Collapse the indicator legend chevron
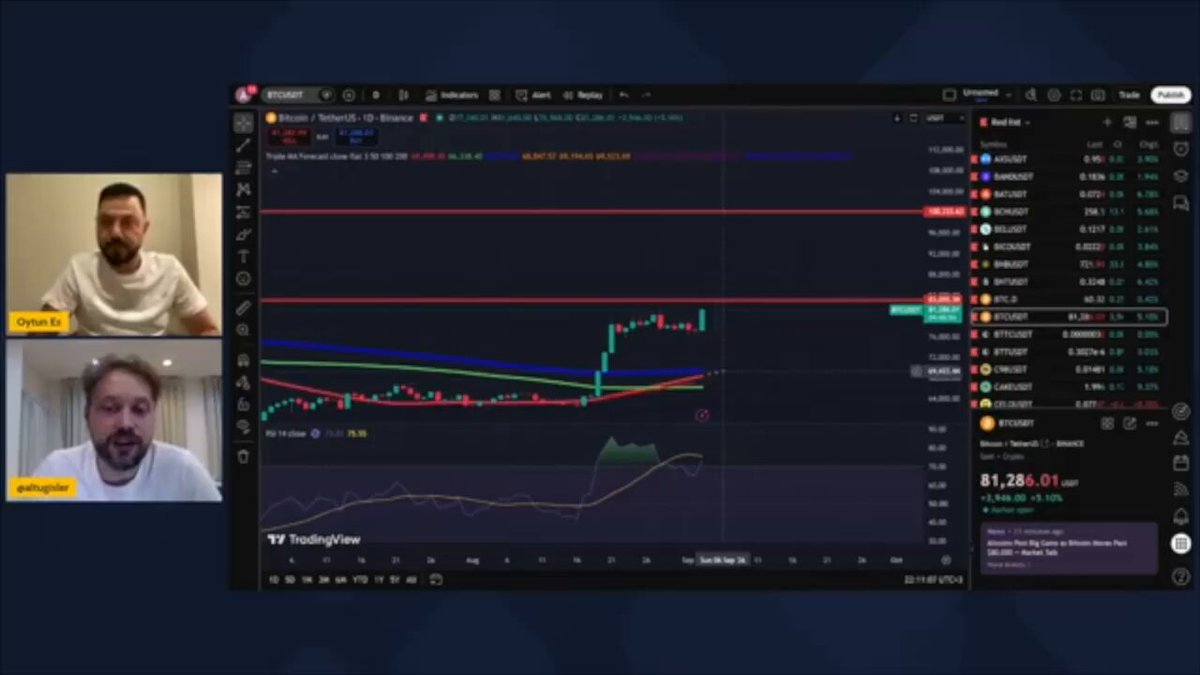The image size is (1200, 675). pos(273,170)
